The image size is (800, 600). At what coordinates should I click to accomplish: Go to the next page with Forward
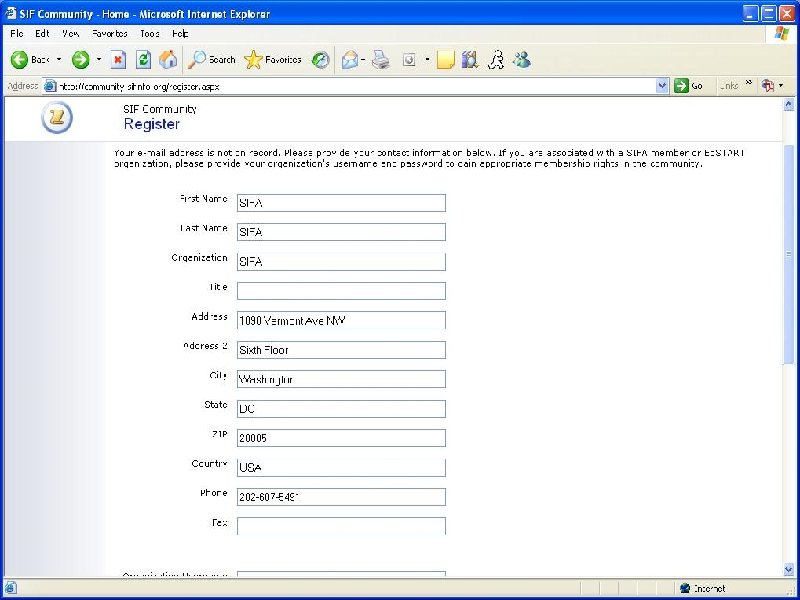pos(80,60)
